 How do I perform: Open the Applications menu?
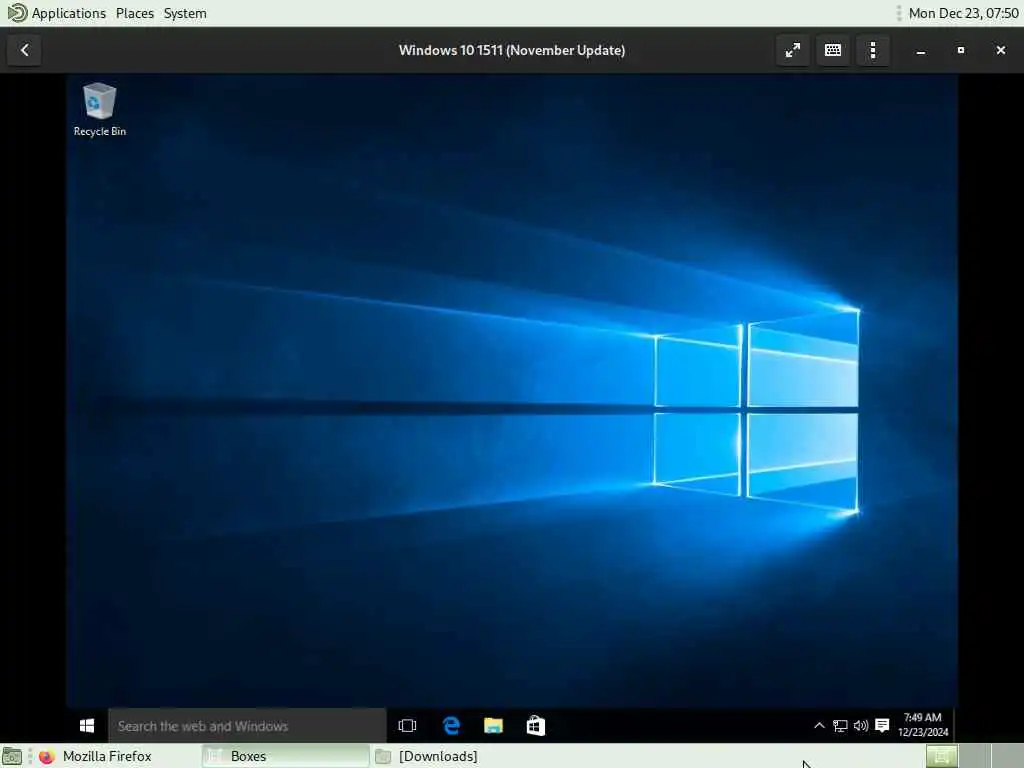pos(57,13)
